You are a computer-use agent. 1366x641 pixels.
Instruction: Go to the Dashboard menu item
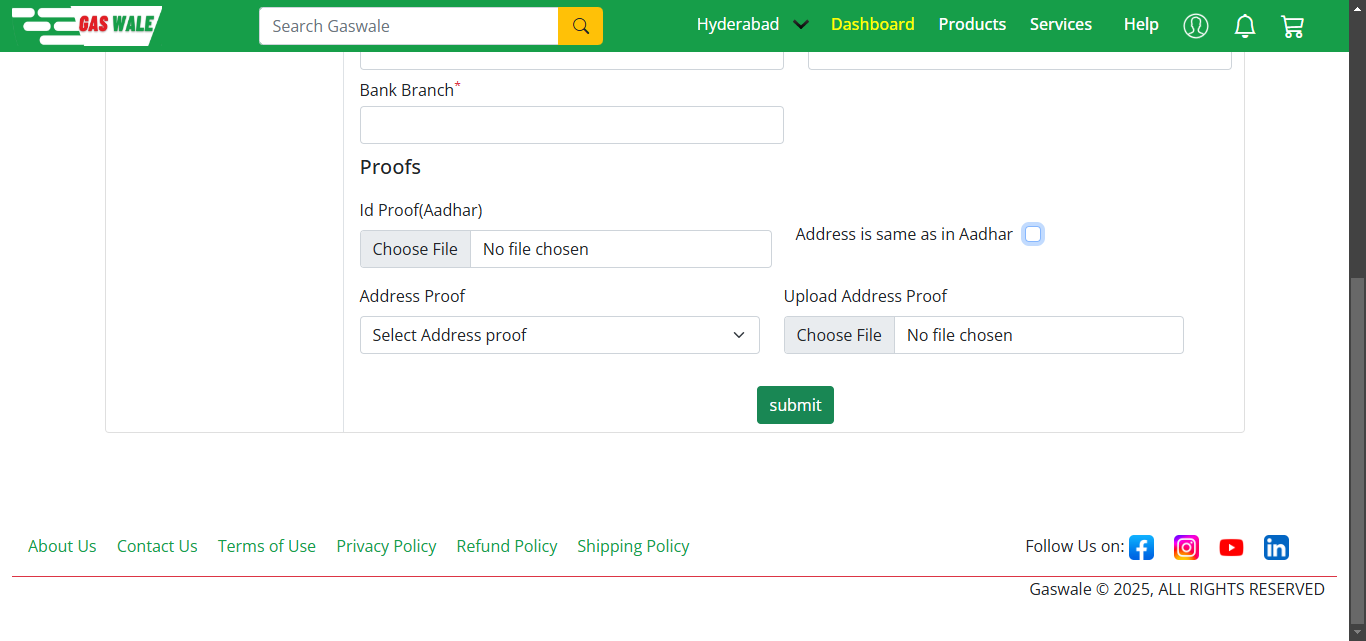(872, 25)
